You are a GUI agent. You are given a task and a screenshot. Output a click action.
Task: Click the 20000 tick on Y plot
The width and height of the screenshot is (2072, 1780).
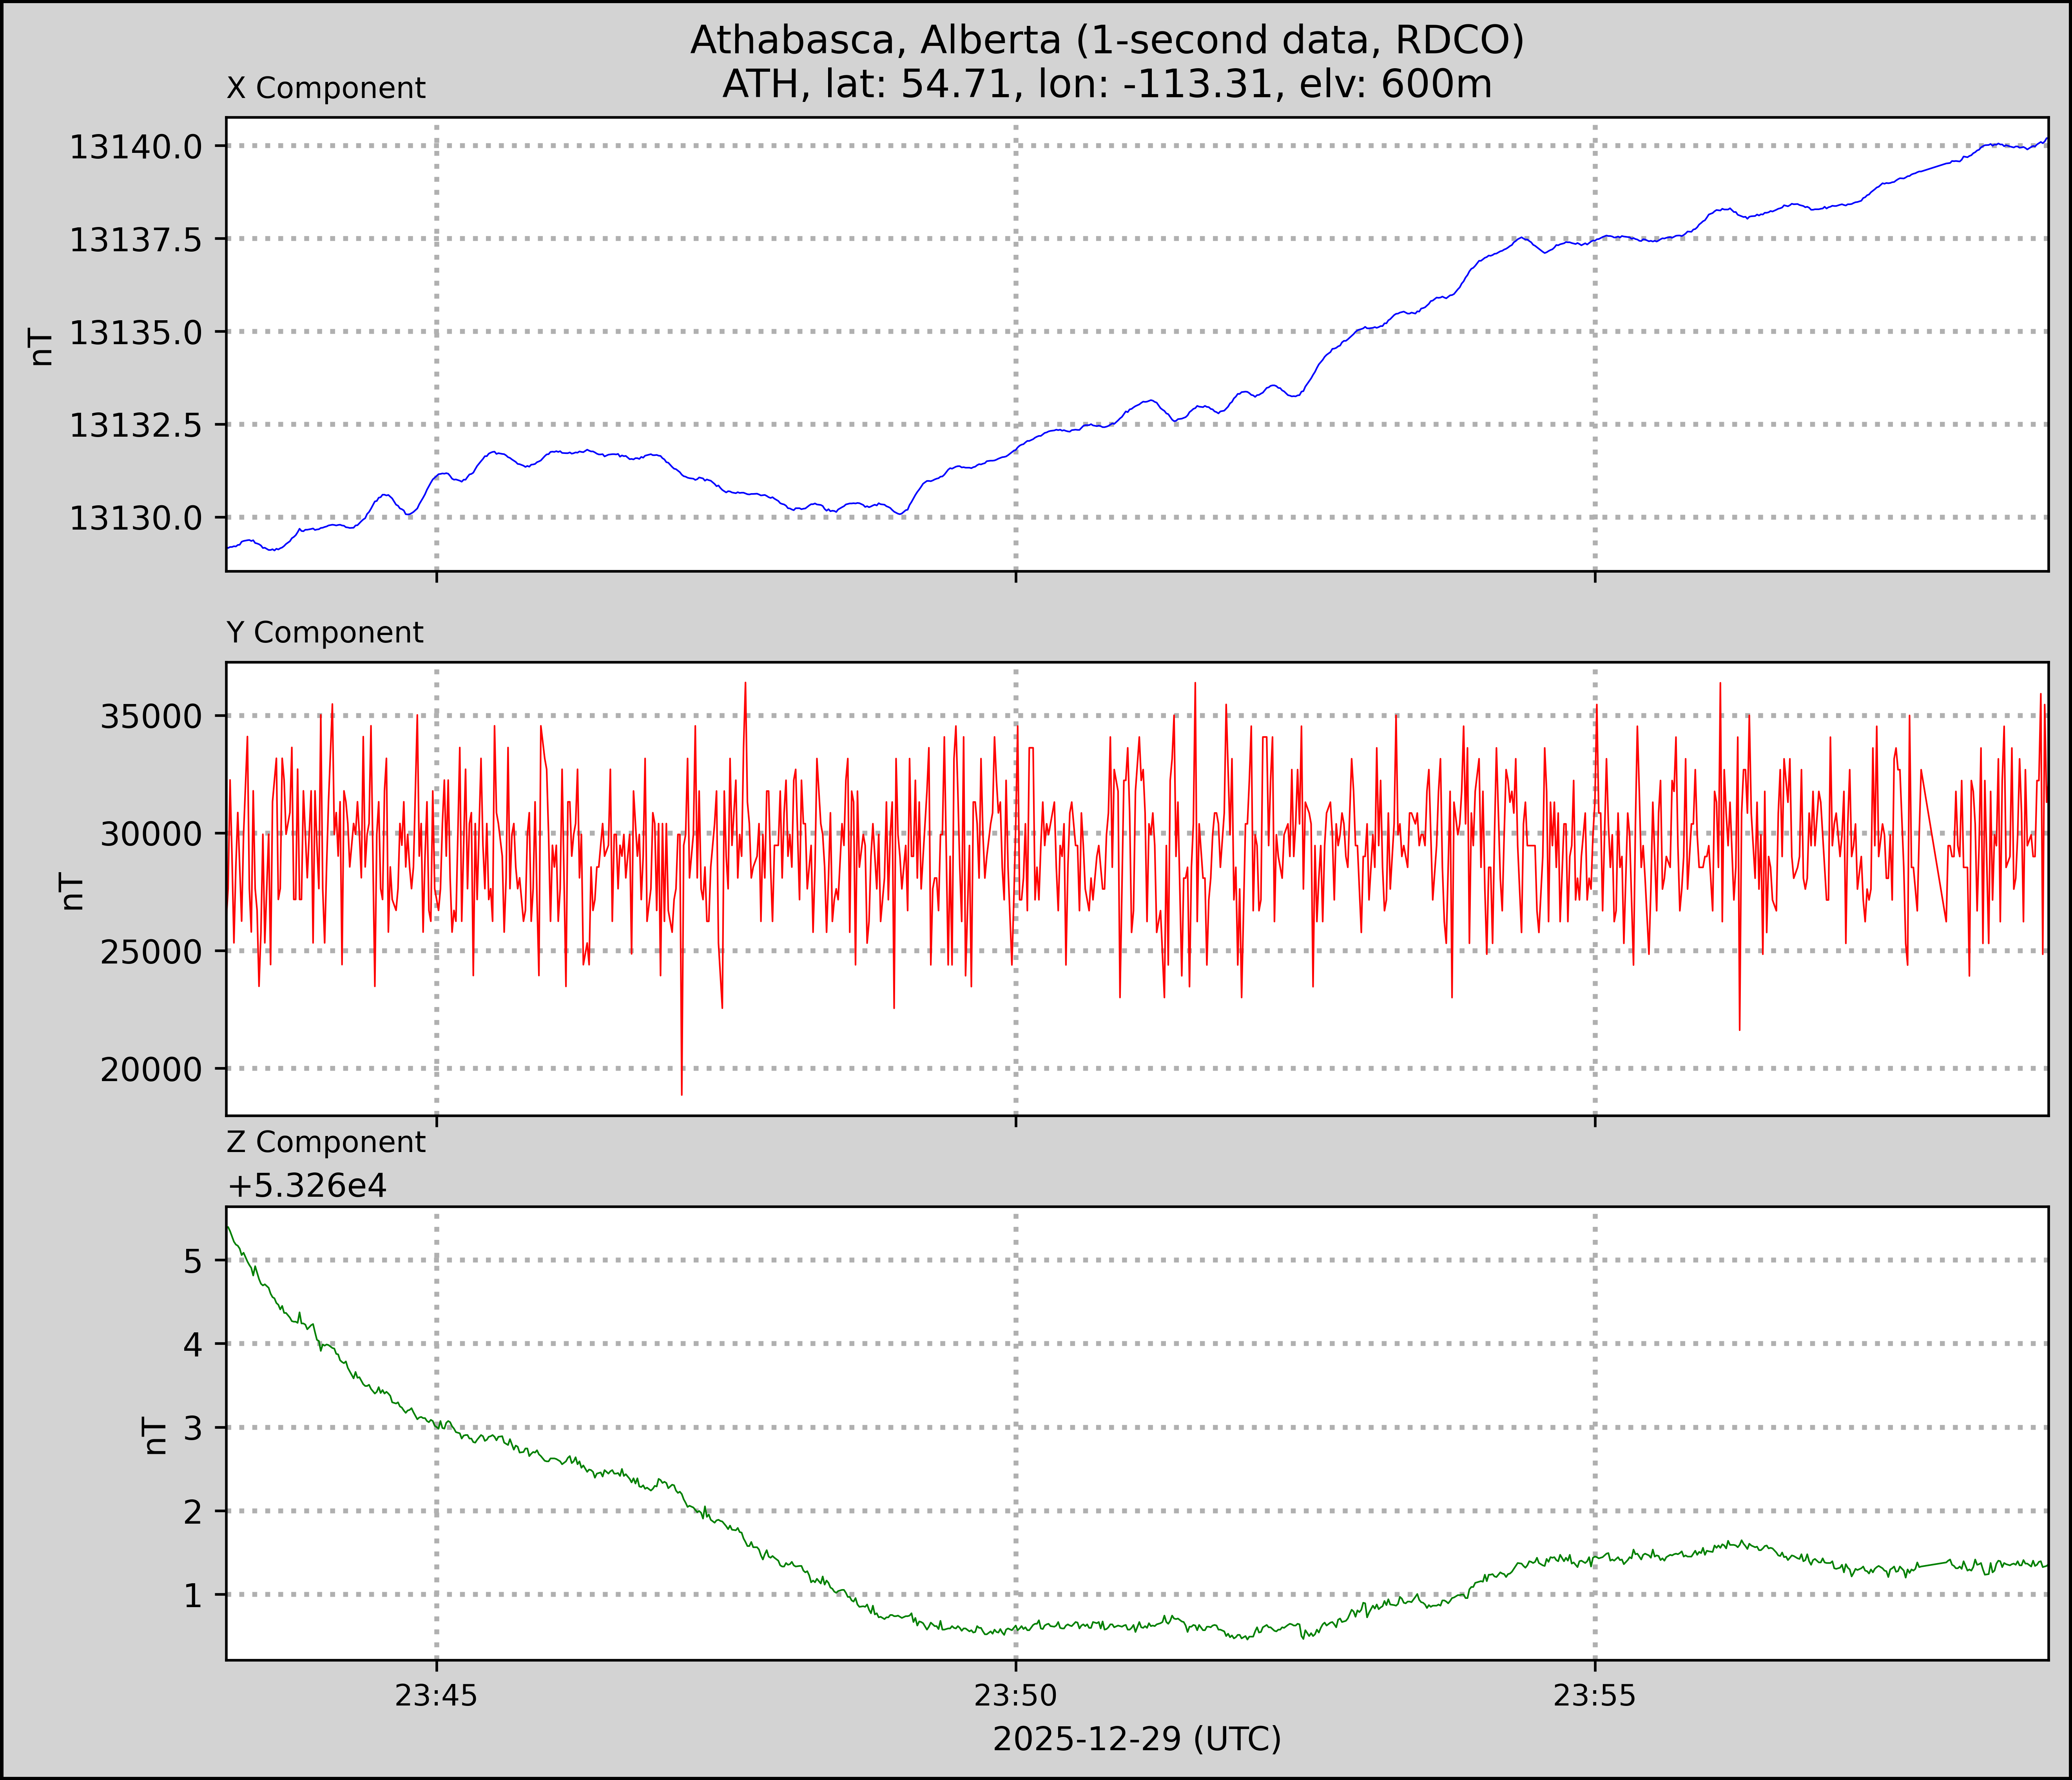[150, 1069]
